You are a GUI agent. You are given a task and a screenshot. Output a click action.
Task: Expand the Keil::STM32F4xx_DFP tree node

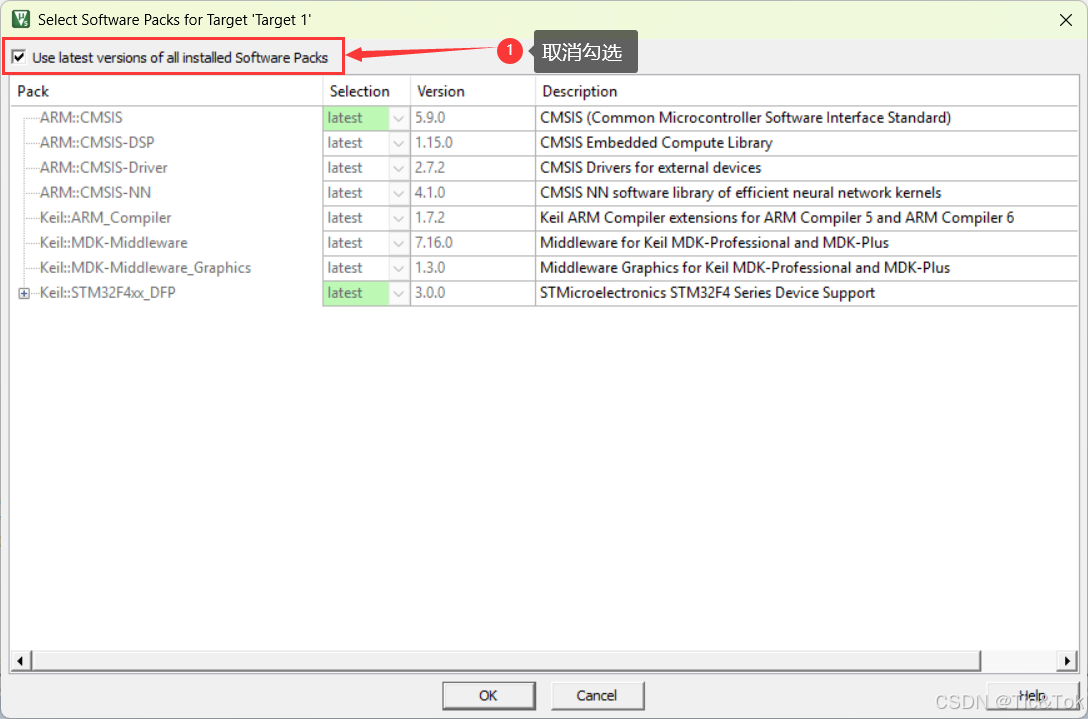(24, 294)
